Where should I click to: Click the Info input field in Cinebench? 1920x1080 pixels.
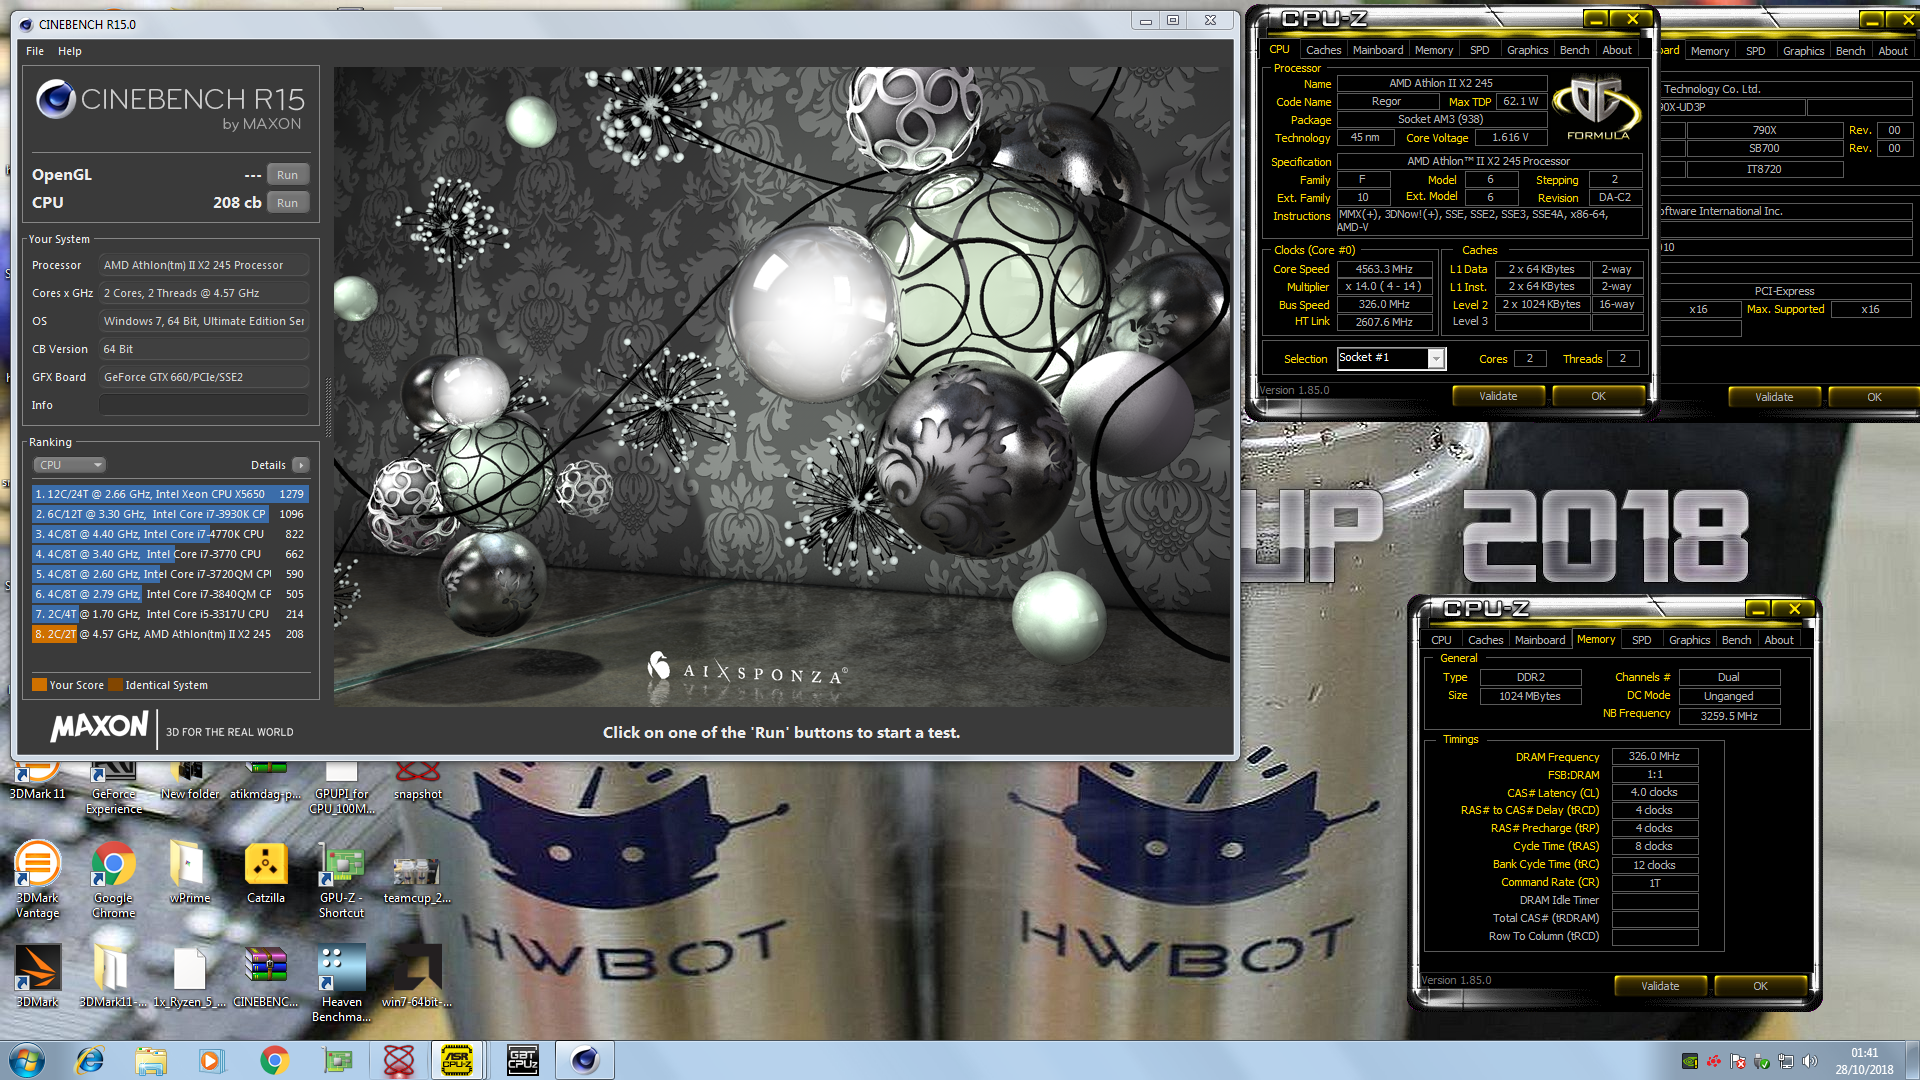pyautogui.click(x=204, y=405)
